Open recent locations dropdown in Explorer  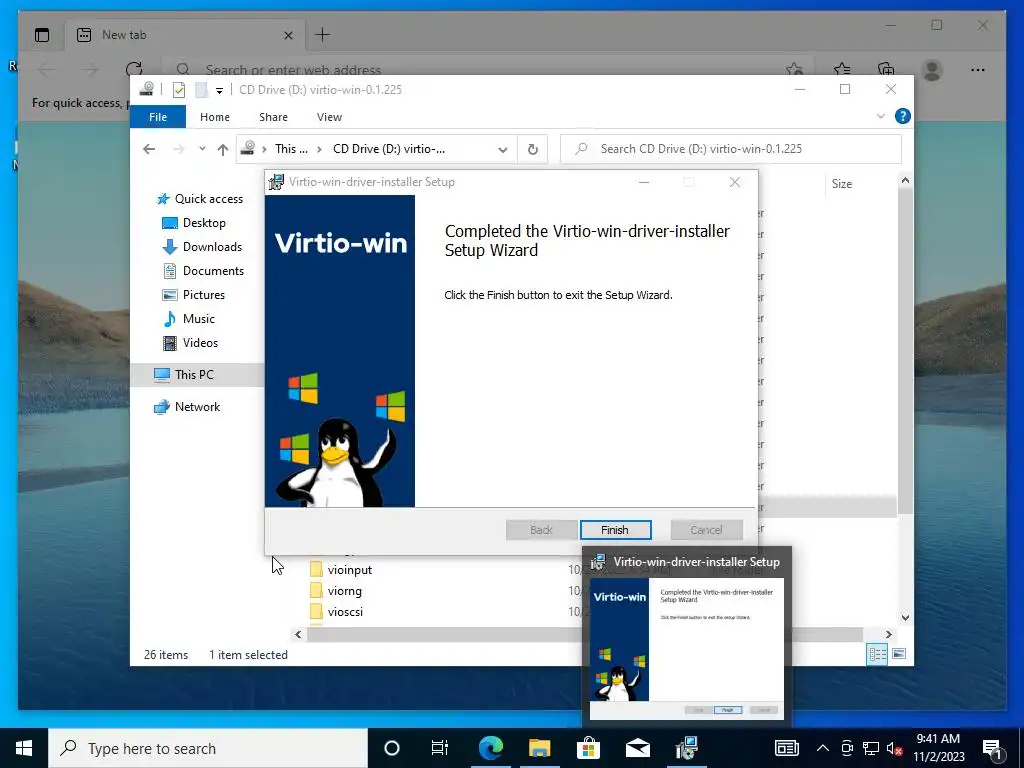(x=202, y=149)
